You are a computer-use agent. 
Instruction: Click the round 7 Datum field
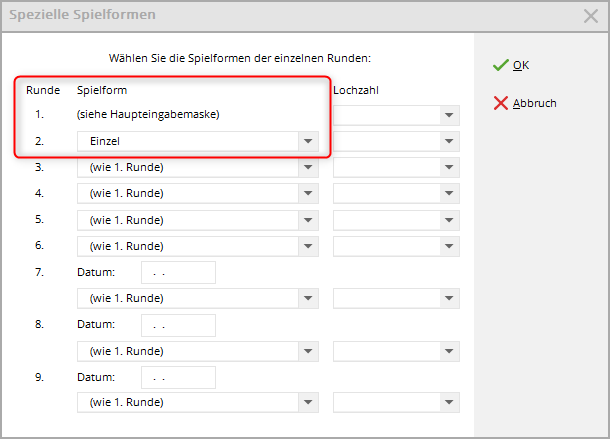pos(179,272)
